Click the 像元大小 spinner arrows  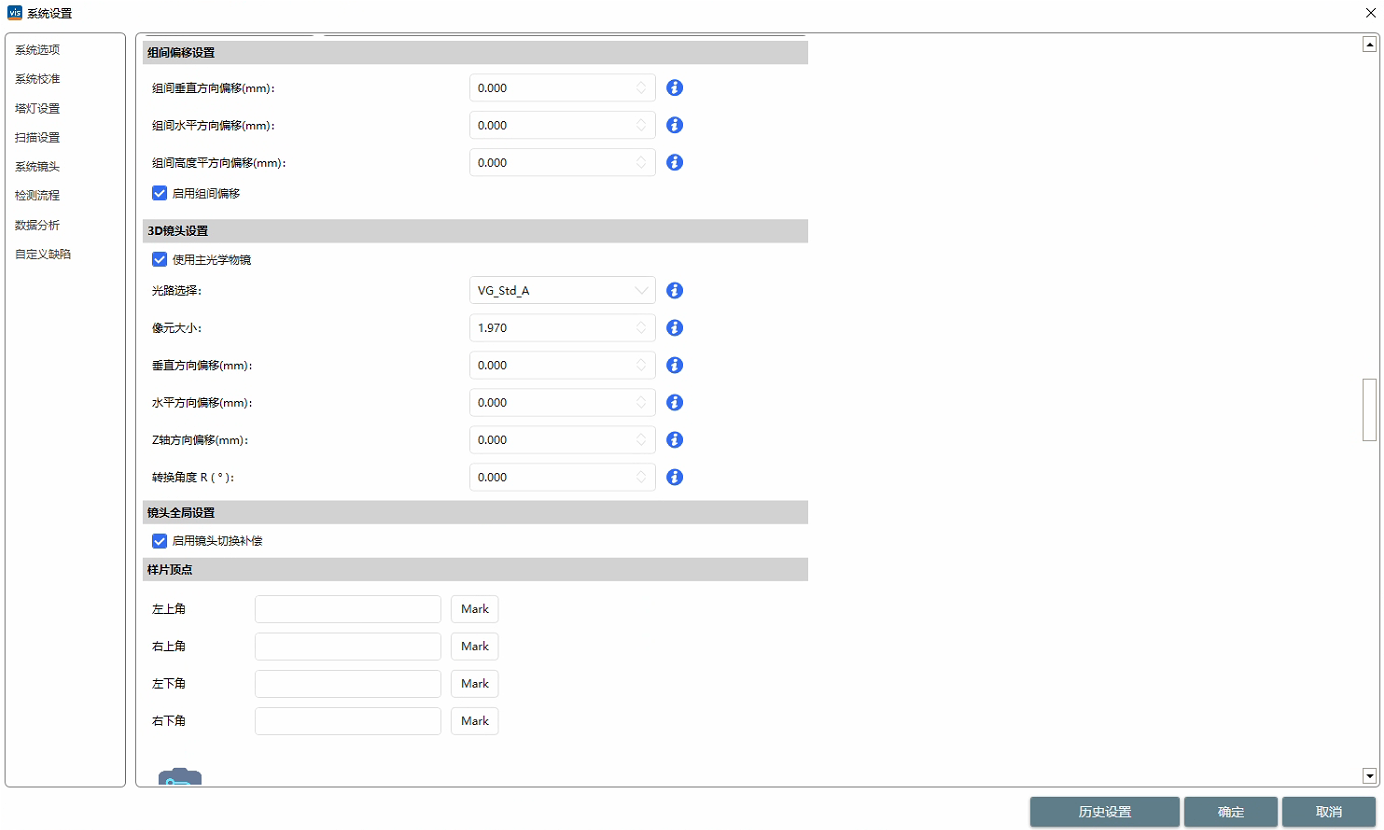coord(641,328)
